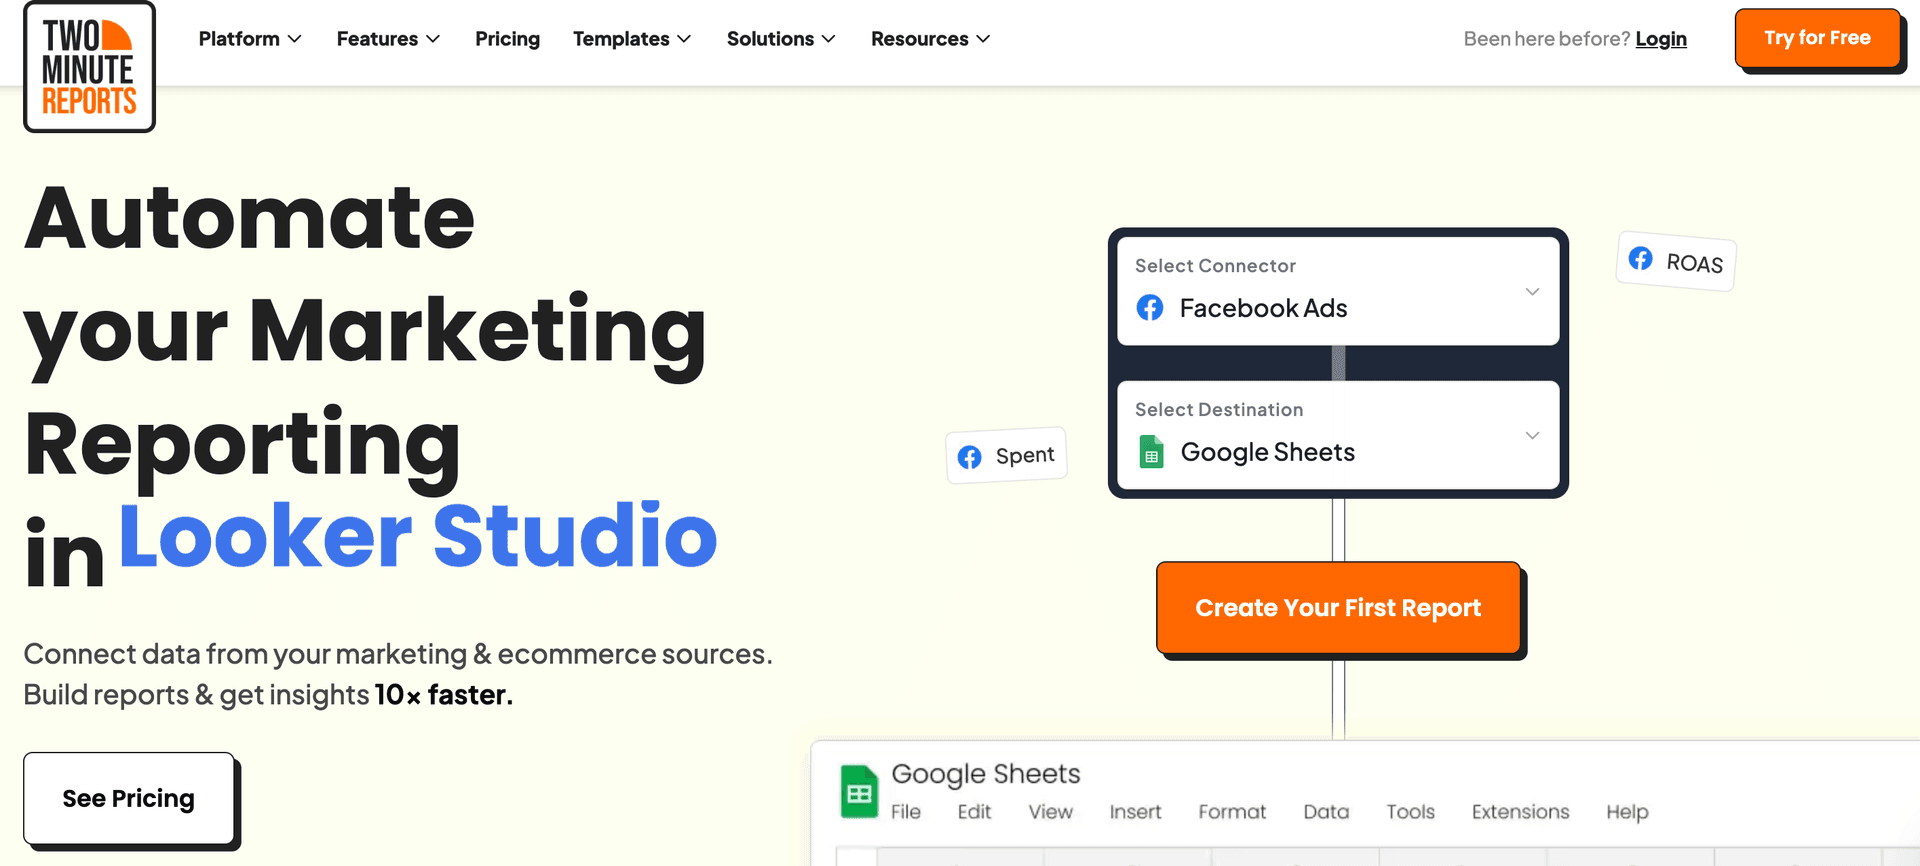Expand the Resources menu
This screenshot has width=1920, height=866.
[930, 39]
